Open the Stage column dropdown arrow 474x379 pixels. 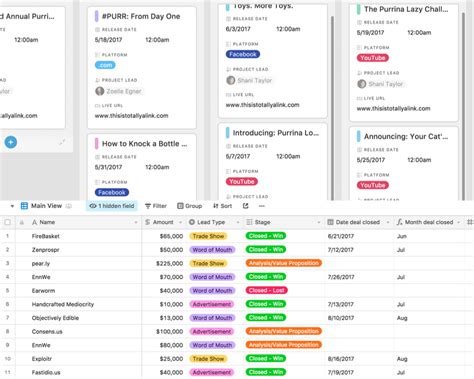319,222
